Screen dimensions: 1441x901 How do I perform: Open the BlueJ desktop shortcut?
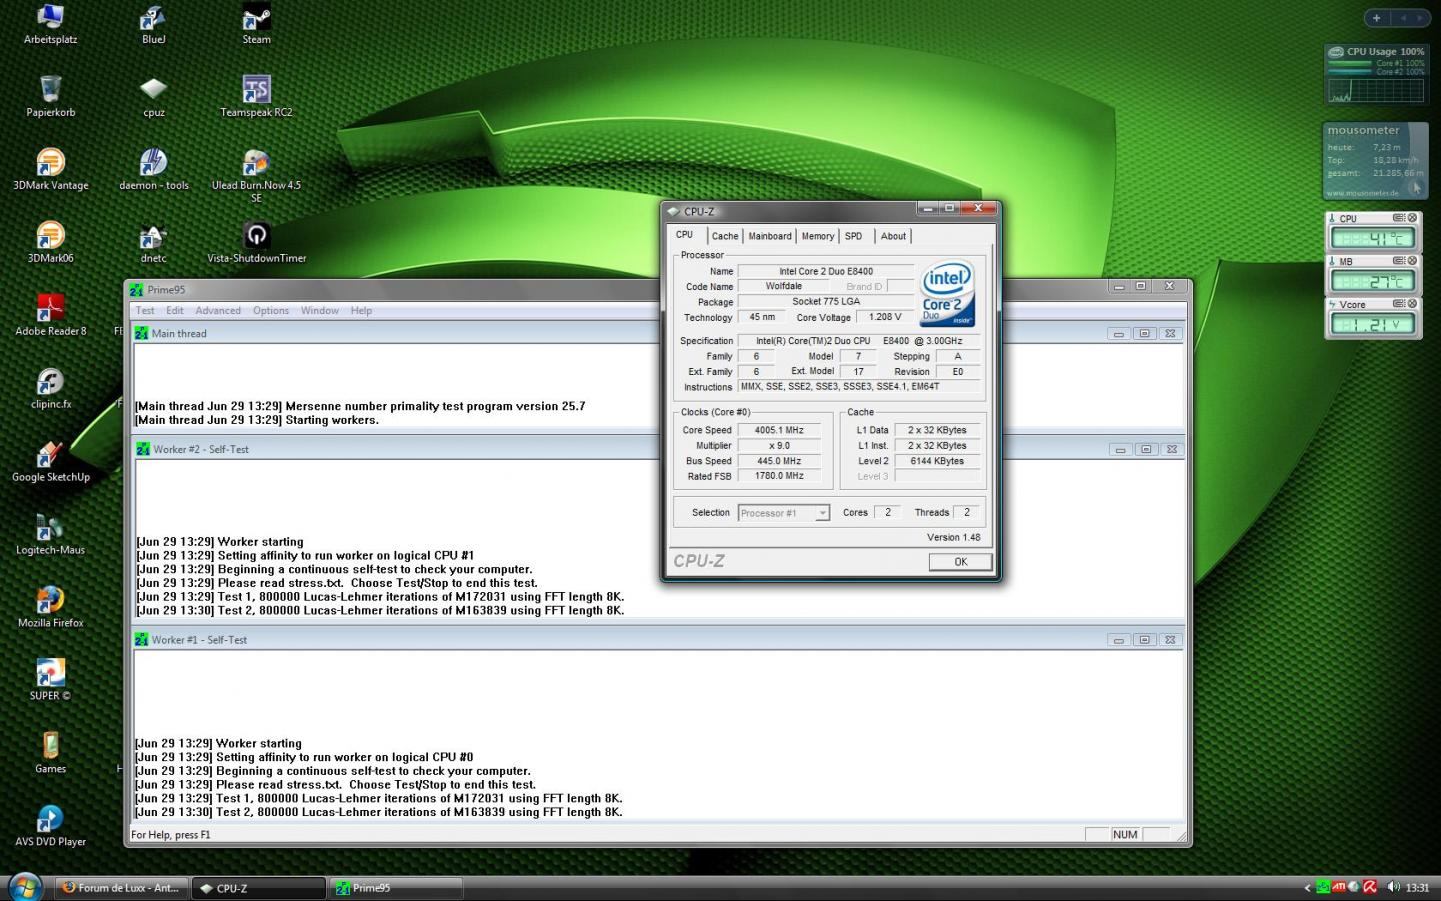point(153,24)
